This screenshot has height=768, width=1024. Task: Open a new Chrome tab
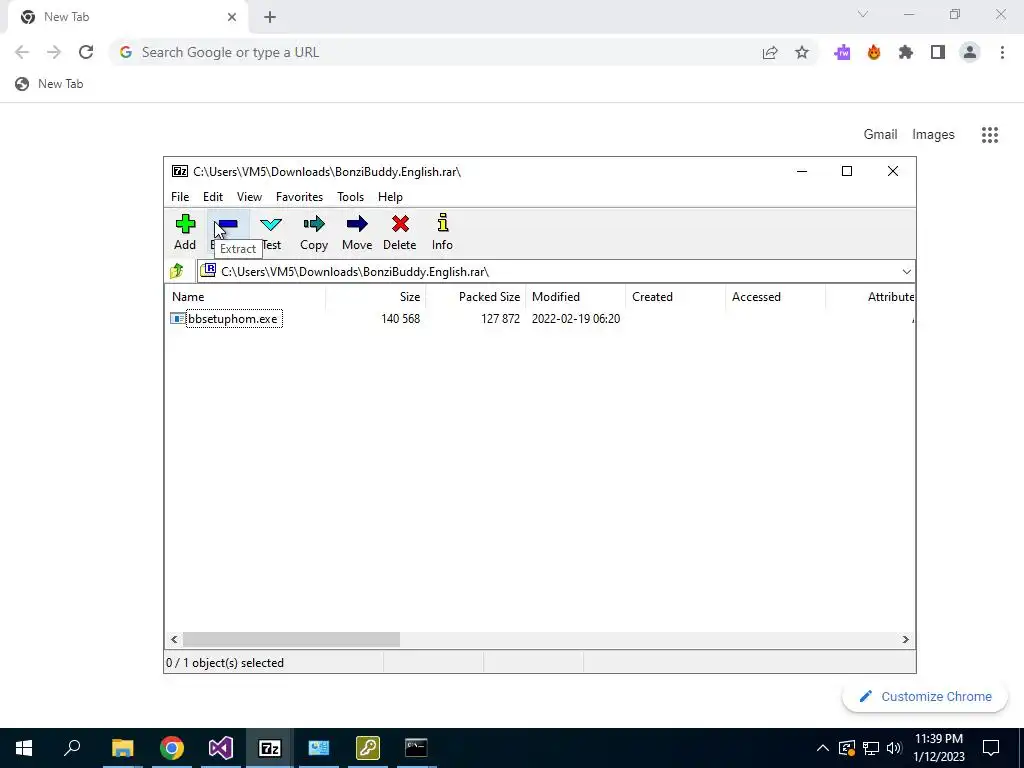[270, 17]
